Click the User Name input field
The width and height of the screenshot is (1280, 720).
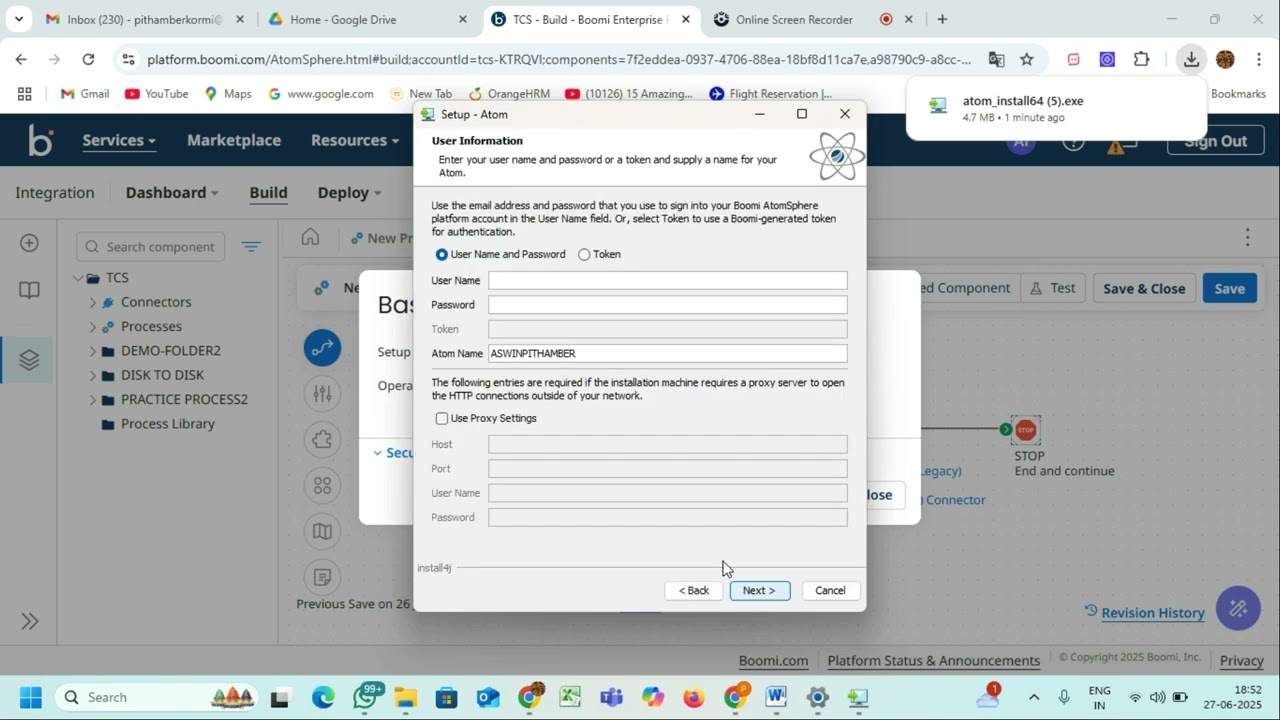click(667, 281)
